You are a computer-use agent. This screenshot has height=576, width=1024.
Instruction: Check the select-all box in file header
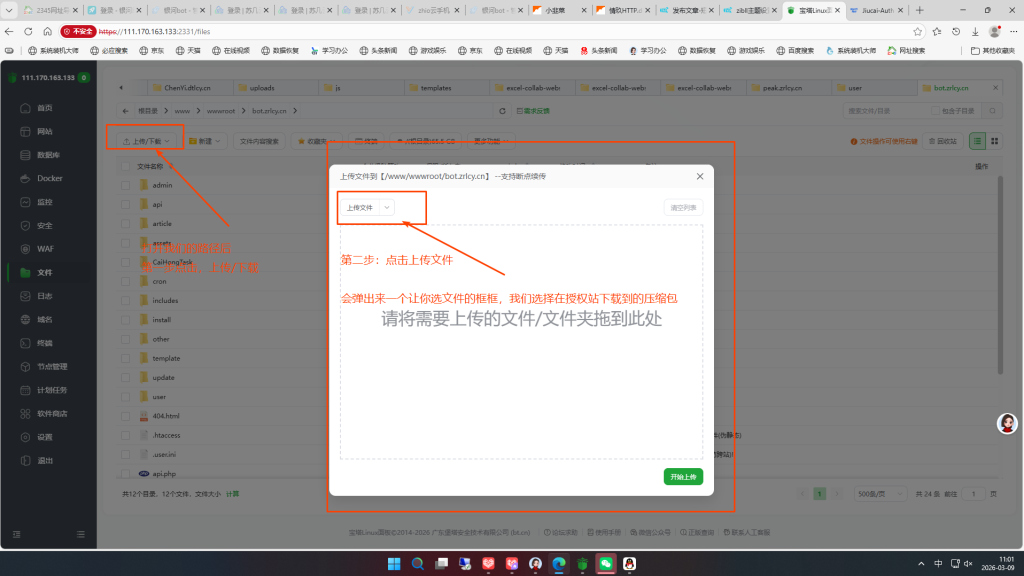(x=126, y=166)
